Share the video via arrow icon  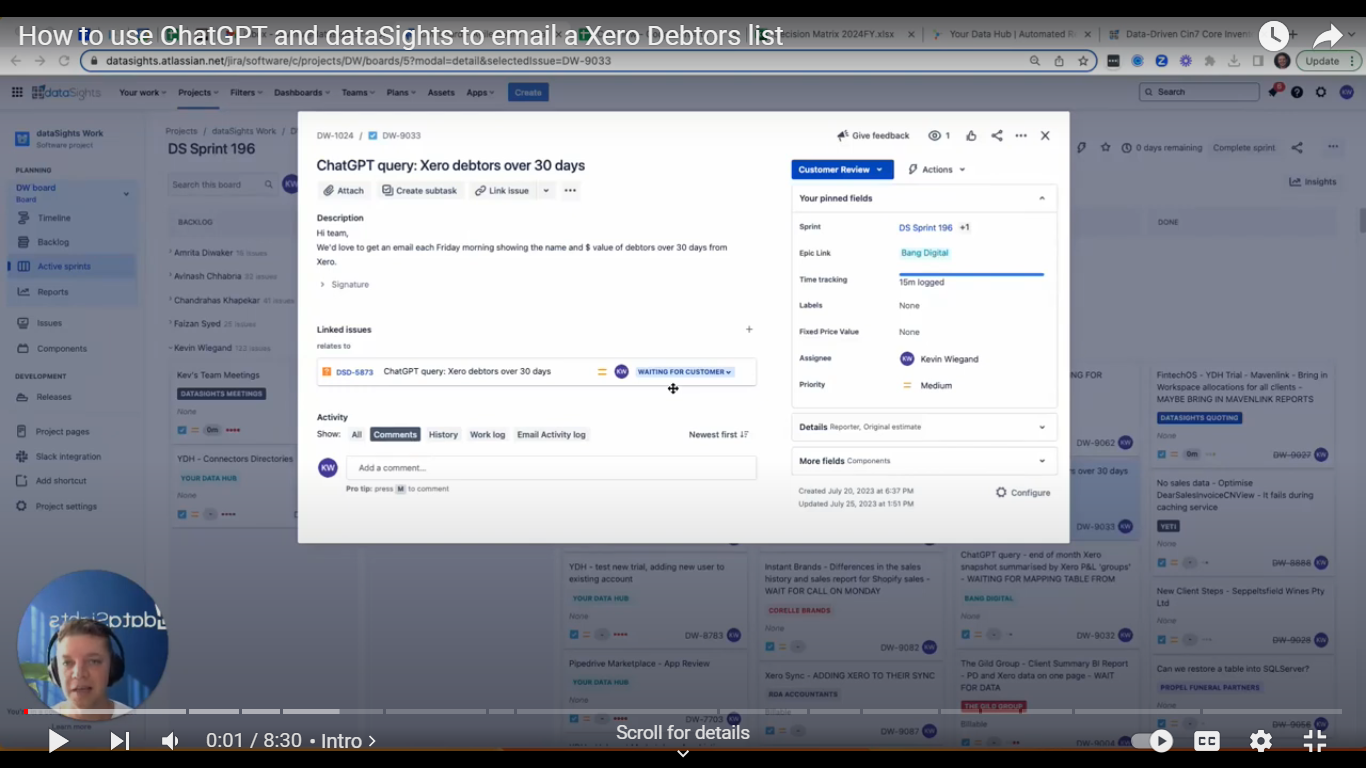pyautogui.click(x=1327, y=37)
